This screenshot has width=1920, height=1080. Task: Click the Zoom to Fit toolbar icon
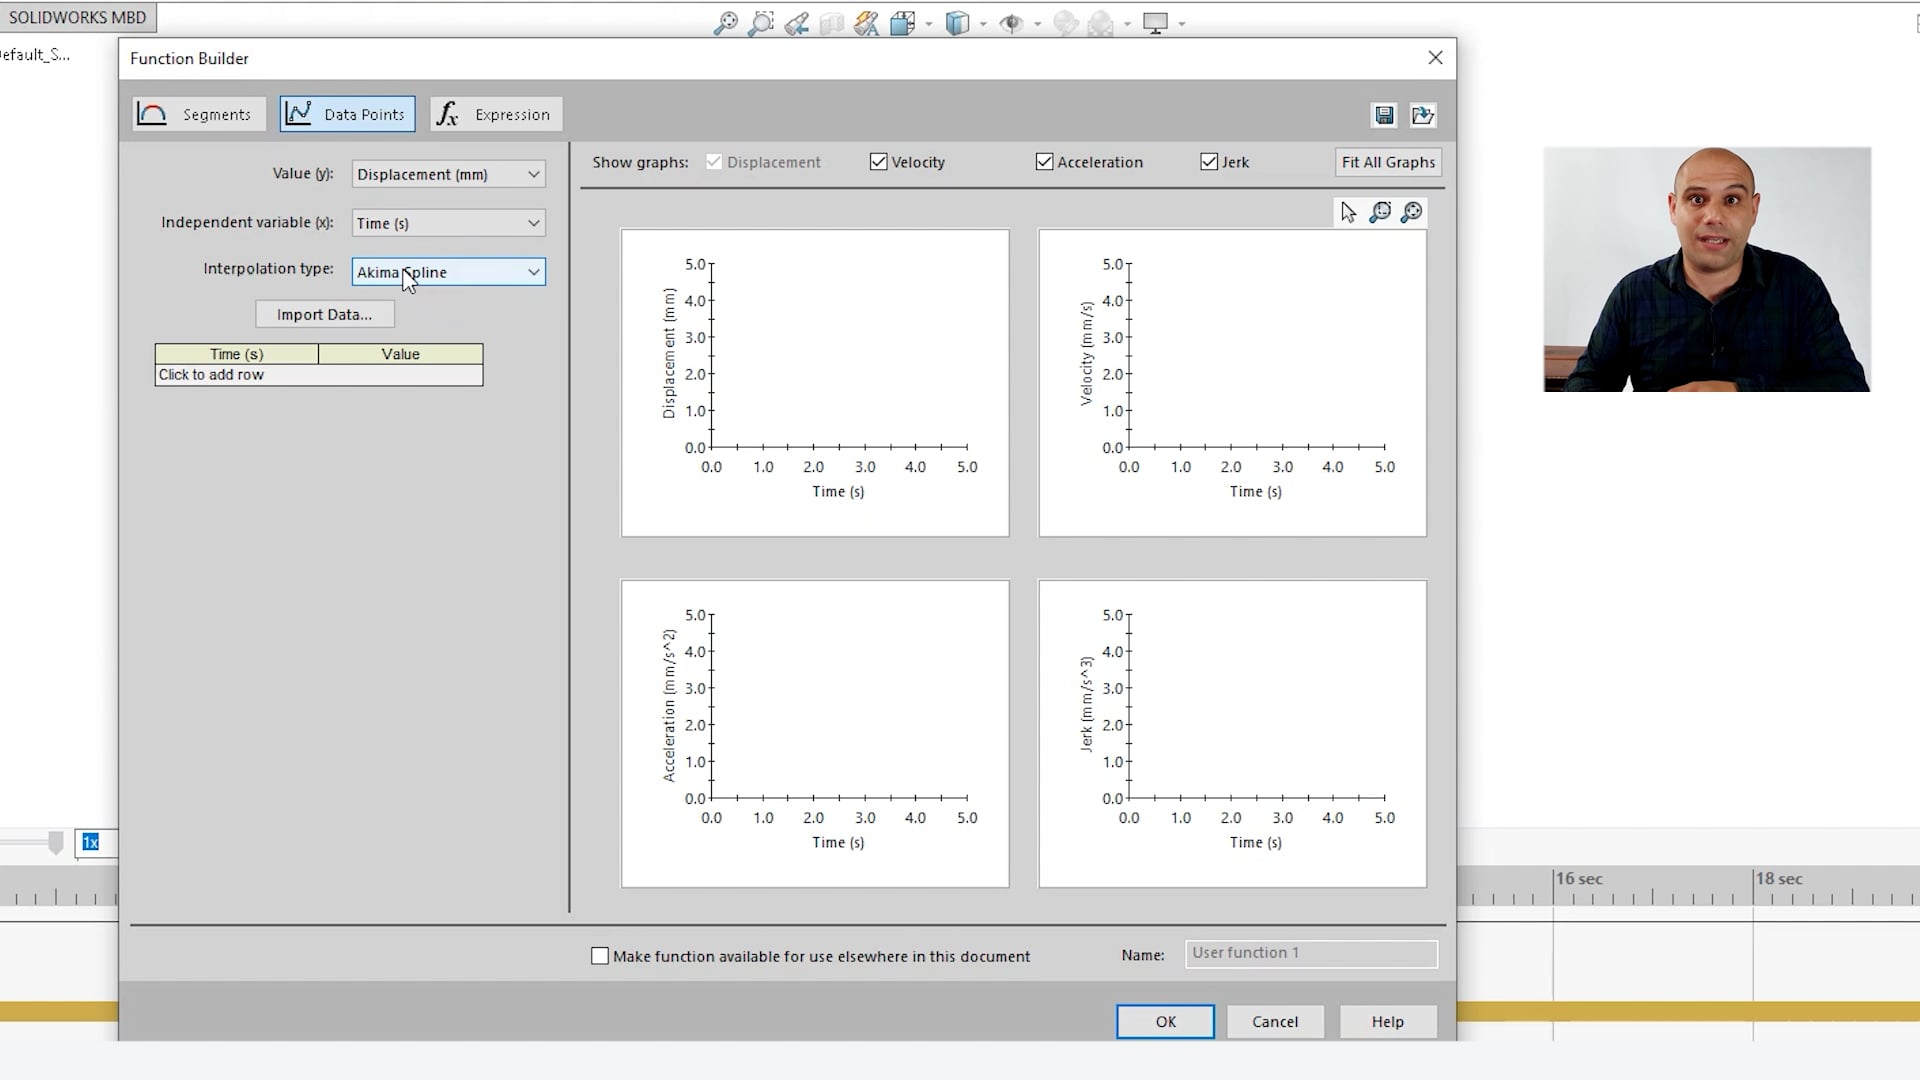click(725, 22)
